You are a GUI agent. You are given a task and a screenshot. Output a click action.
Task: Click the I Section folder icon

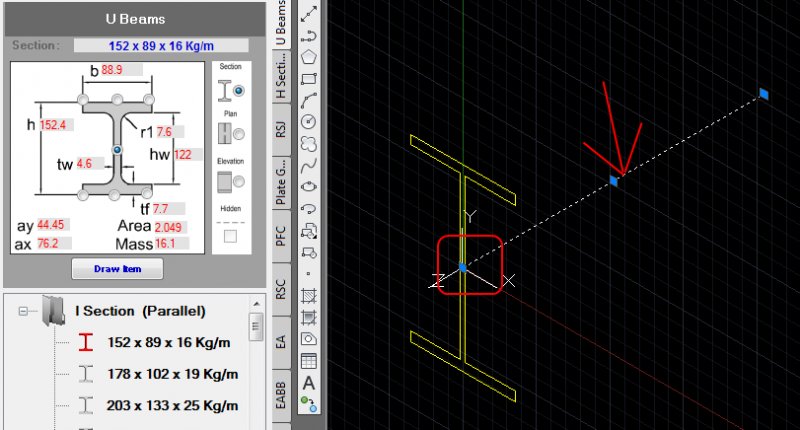click(x=54, y=310)
